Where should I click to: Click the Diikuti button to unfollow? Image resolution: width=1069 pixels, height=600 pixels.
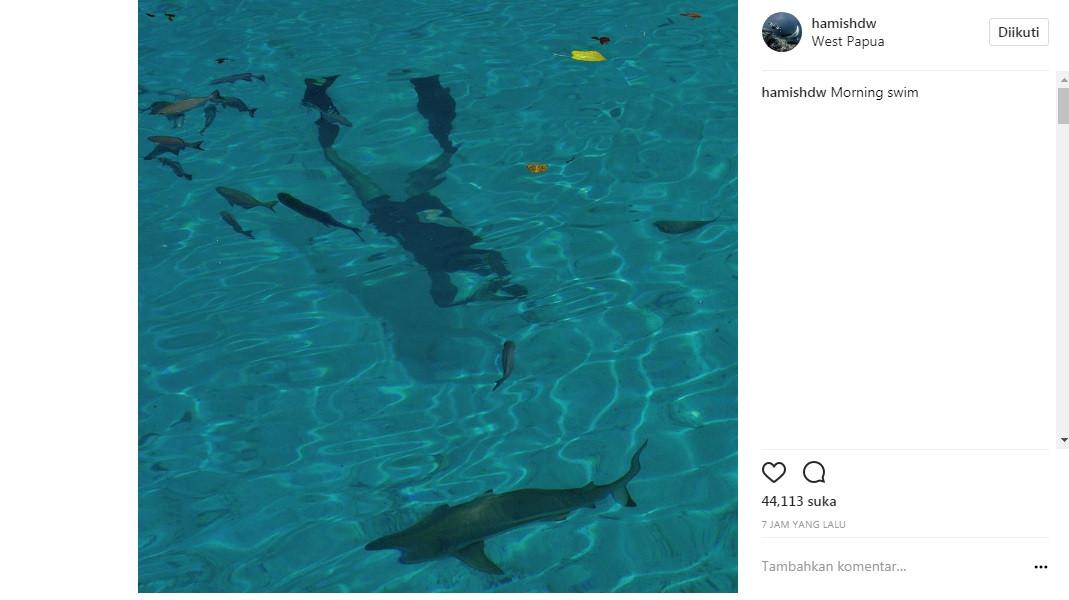1018,31
